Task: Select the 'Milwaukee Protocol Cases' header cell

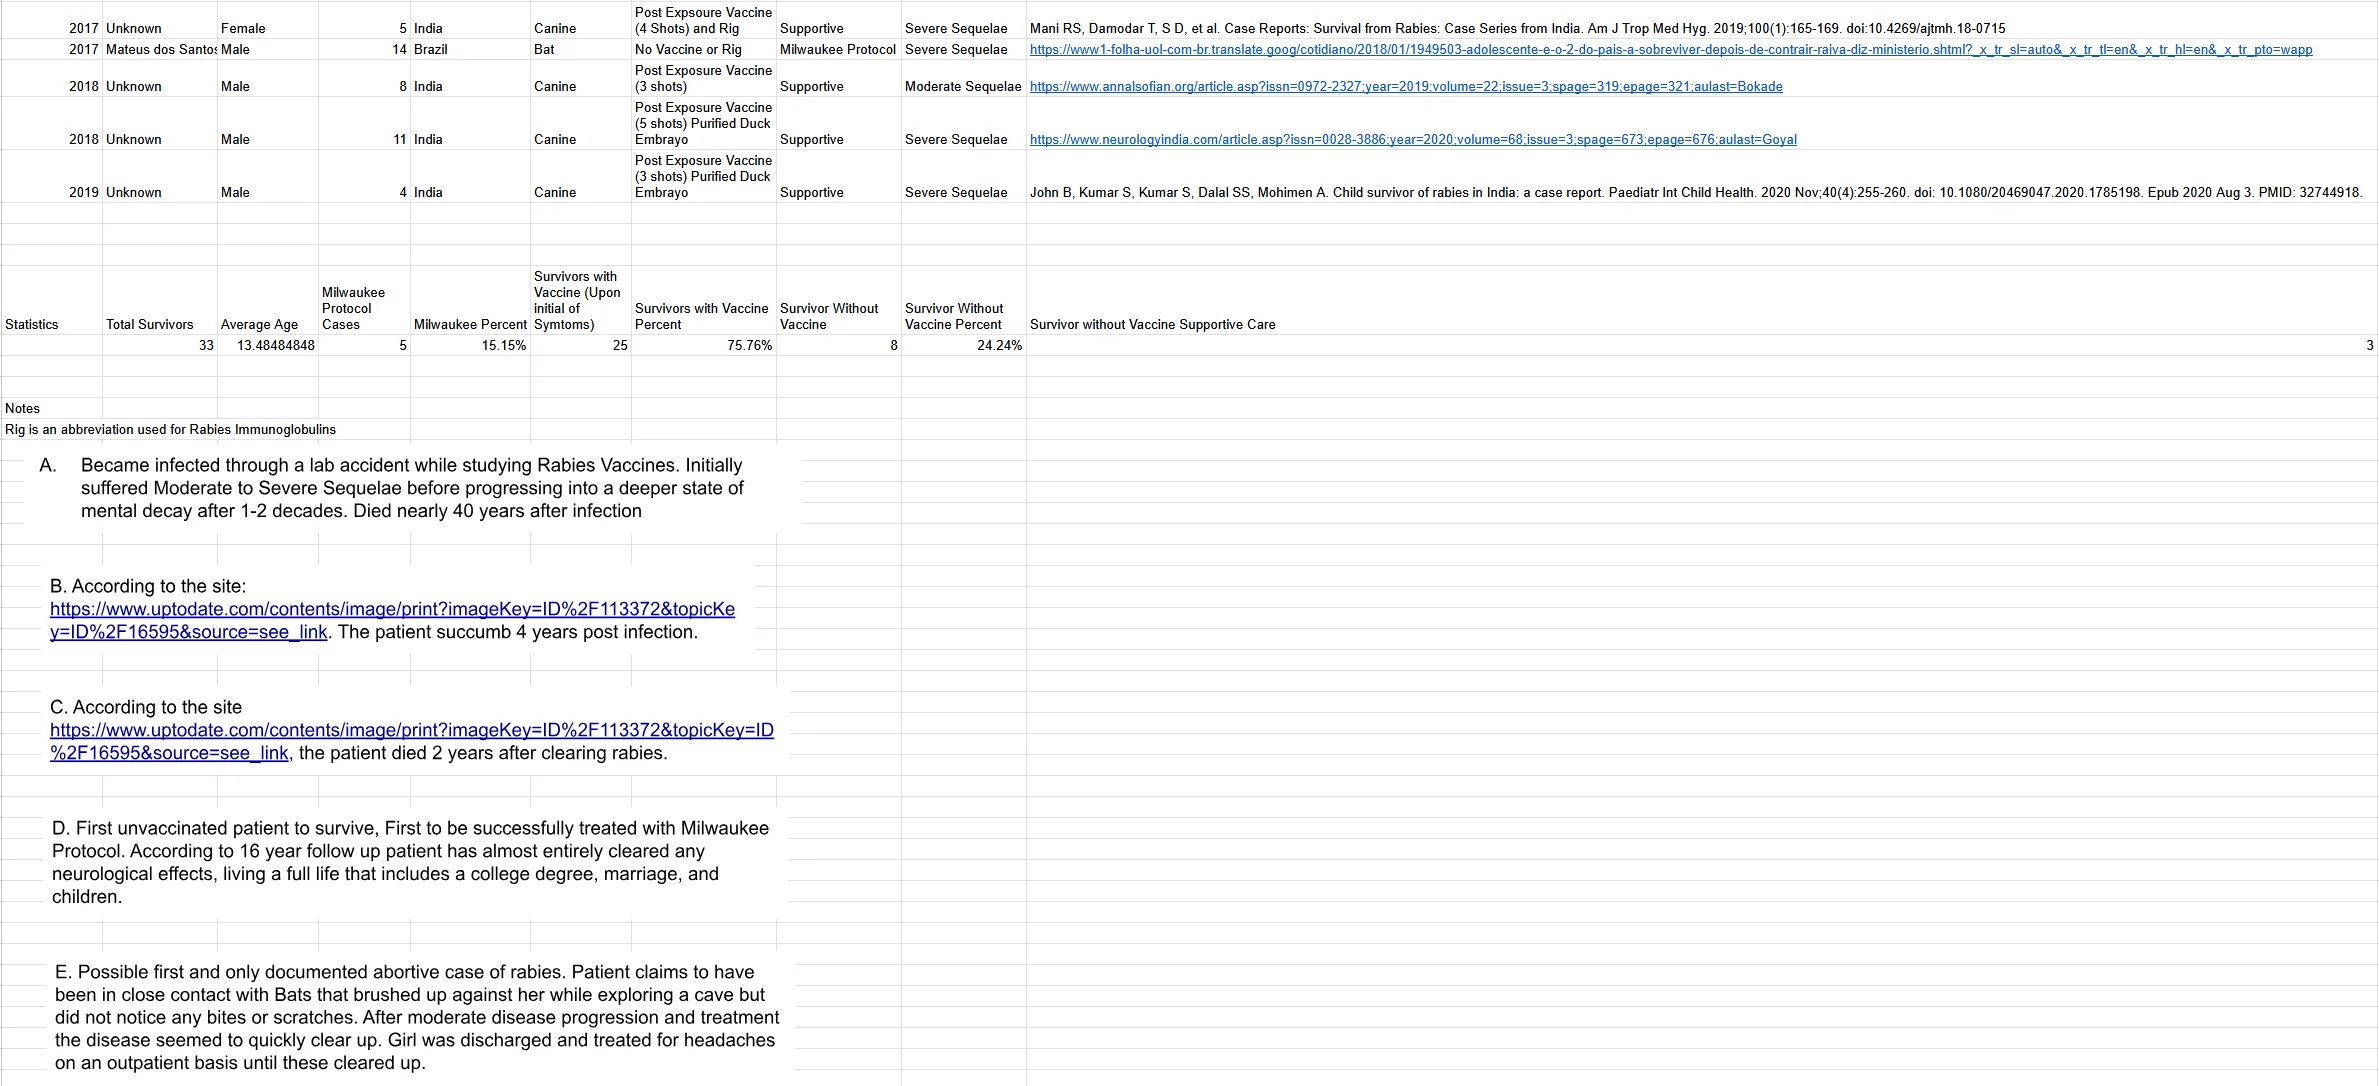Action: (364, 300)
